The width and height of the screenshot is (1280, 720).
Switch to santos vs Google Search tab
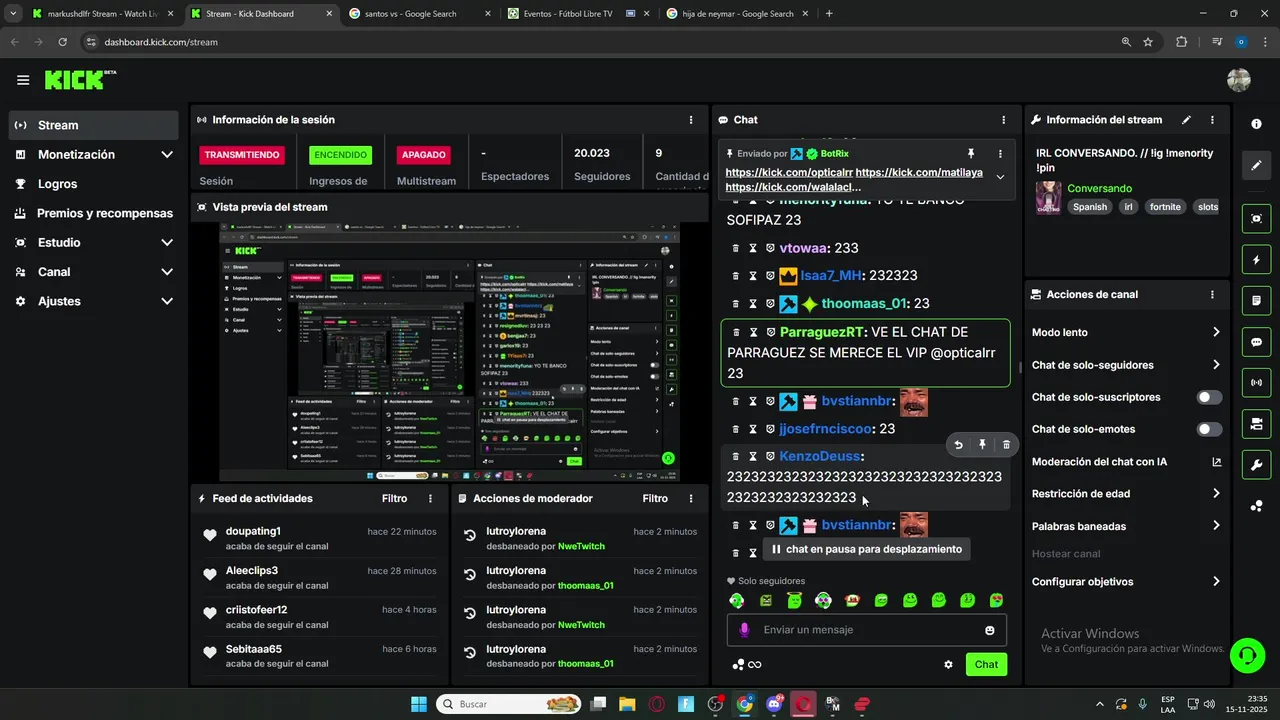click(x=420, y=14)
